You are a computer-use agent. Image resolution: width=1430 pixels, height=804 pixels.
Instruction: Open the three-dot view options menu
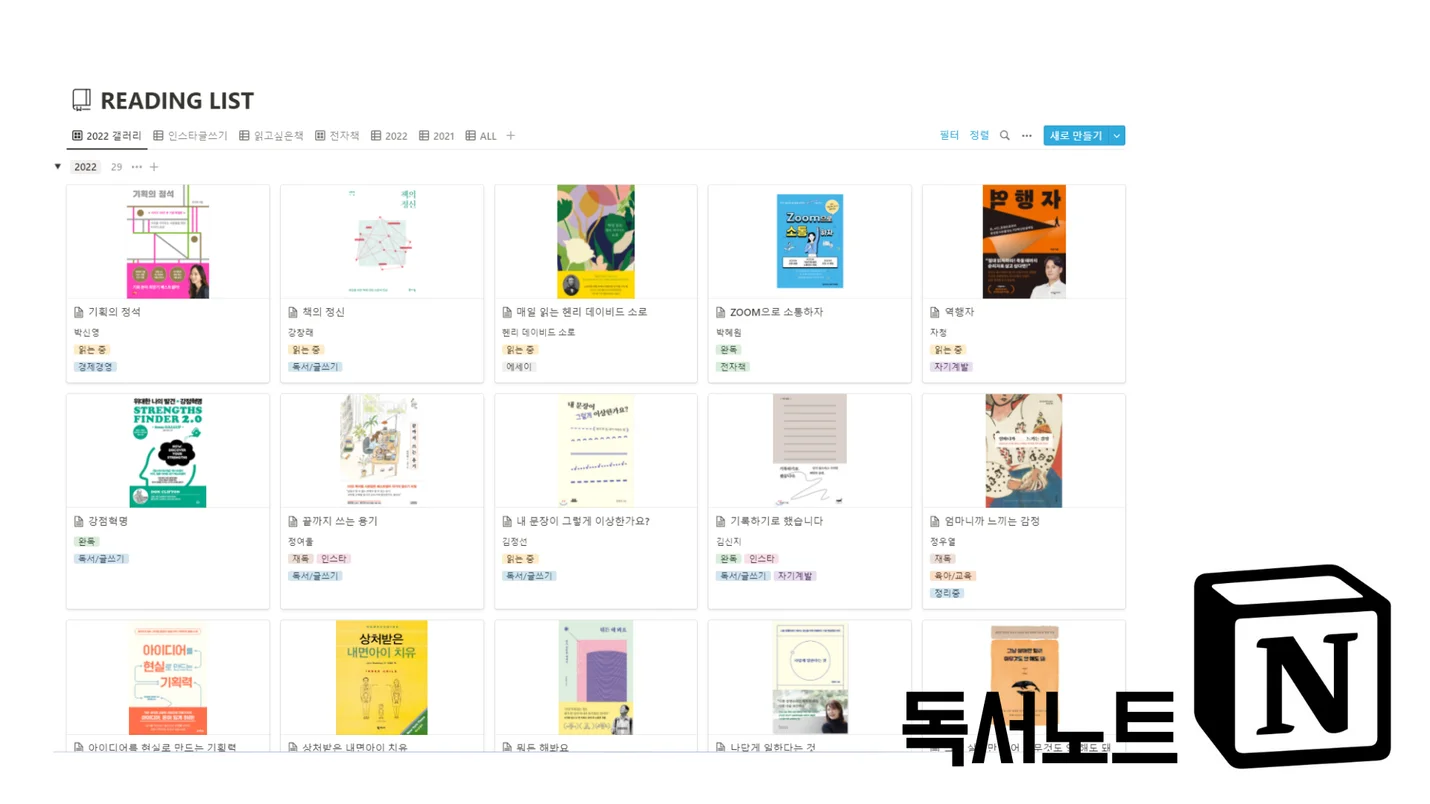click(x=1026, y=136)
